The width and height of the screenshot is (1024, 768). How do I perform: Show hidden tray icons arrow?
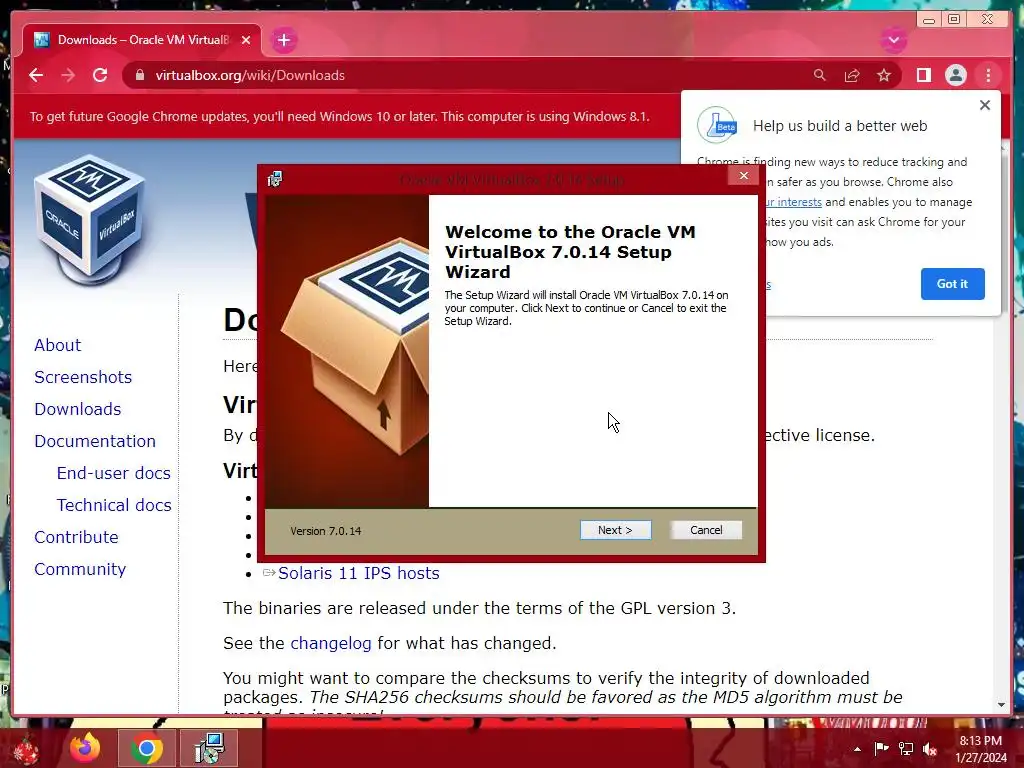[x=857, y=749]
